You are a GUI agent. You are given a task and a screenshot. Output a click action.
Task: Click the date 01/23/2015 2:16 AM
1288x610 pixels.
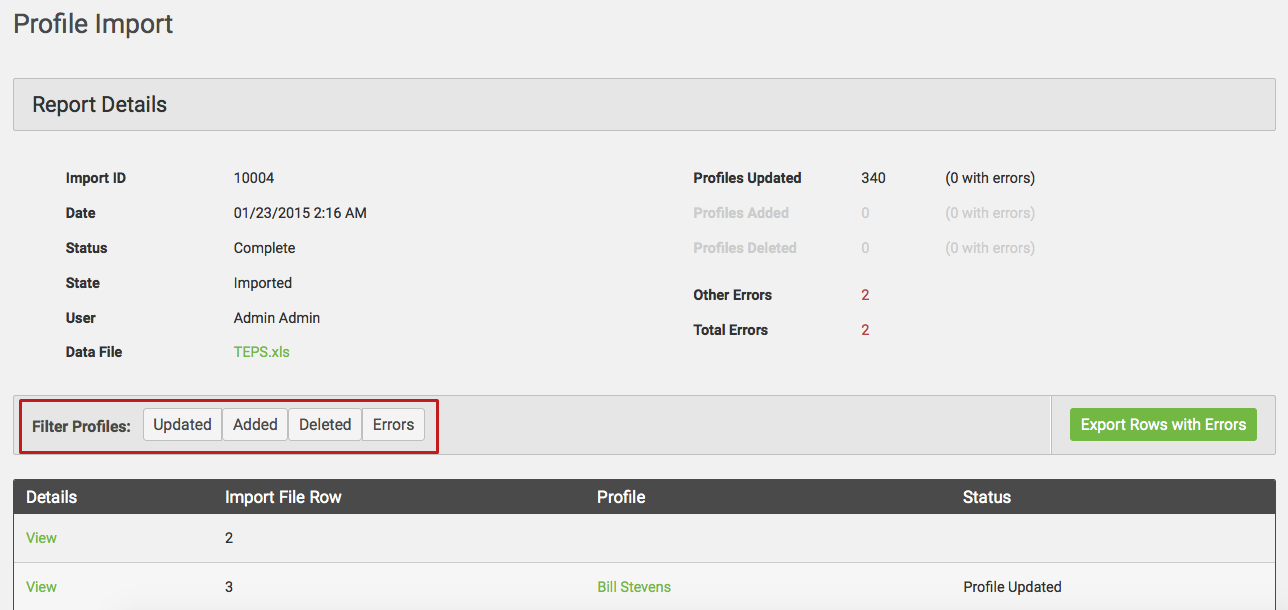300,213
